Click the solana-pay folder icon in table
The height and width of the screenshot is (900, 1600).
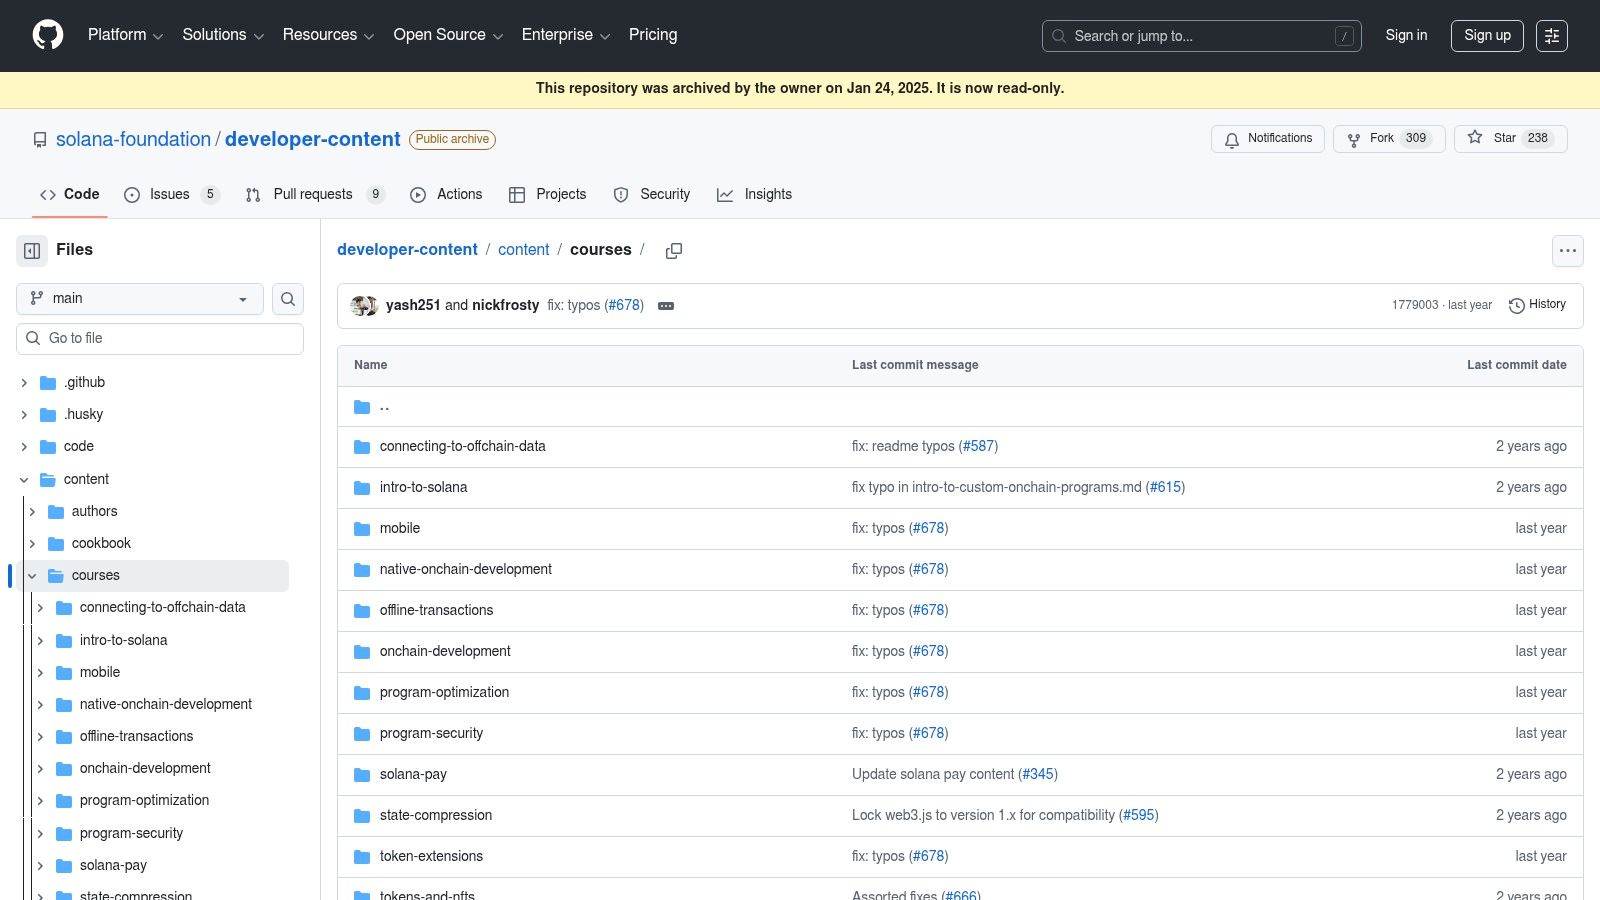(362, 775)
